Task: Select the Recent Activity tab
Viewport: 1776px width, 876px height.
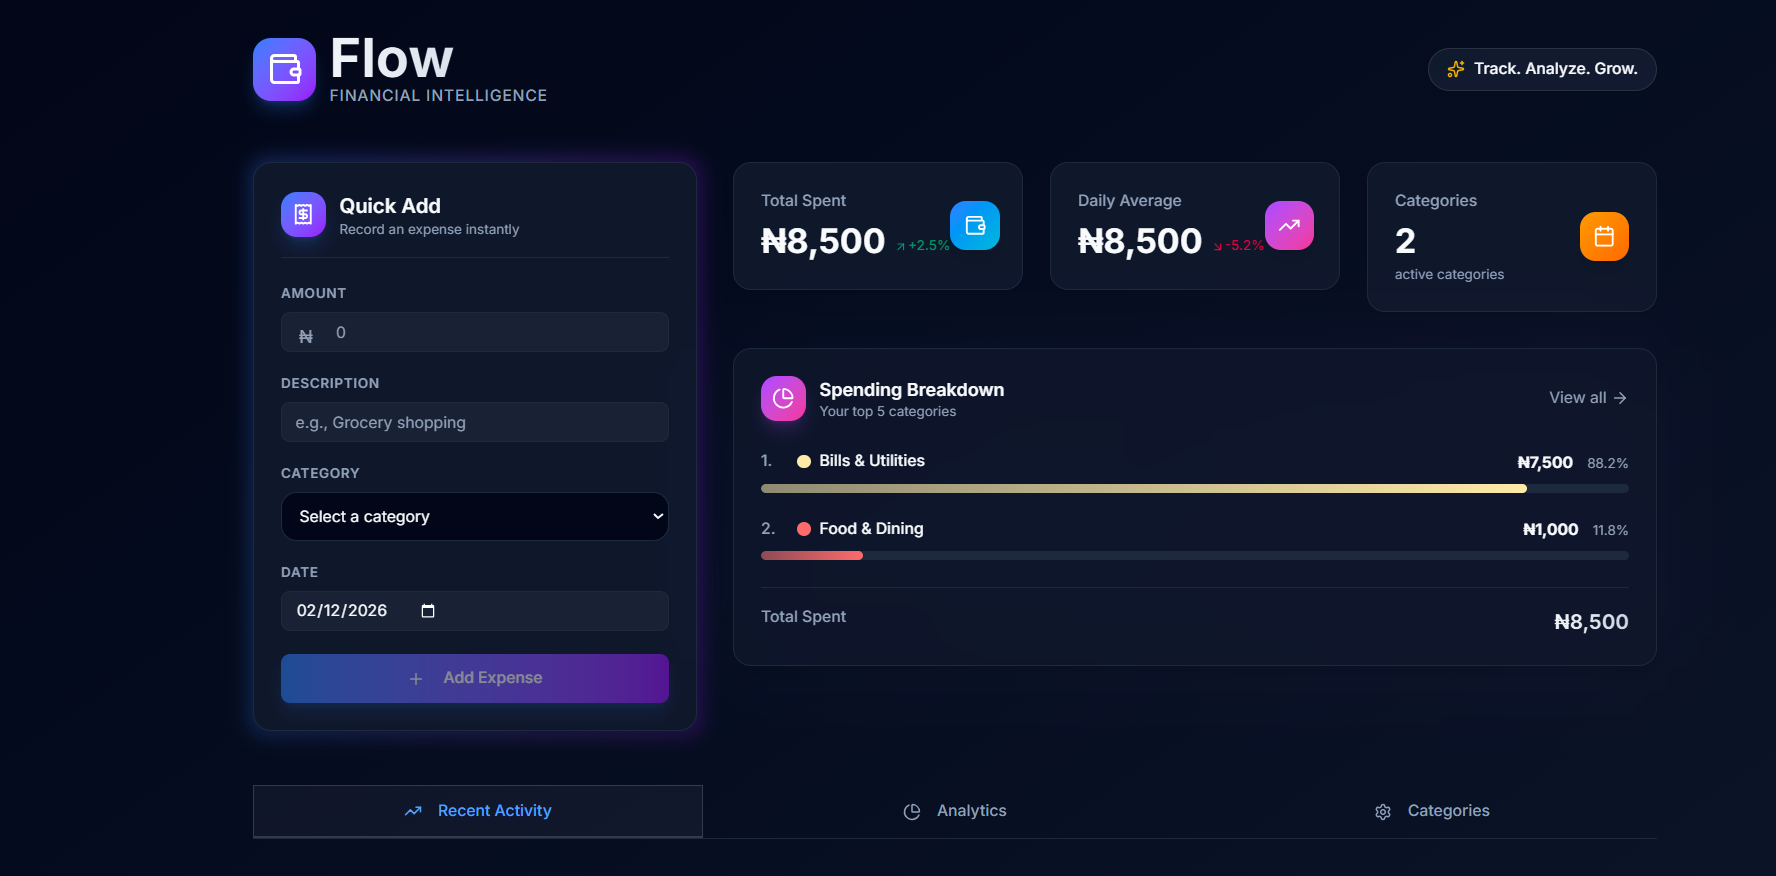Action: point(477,811)
